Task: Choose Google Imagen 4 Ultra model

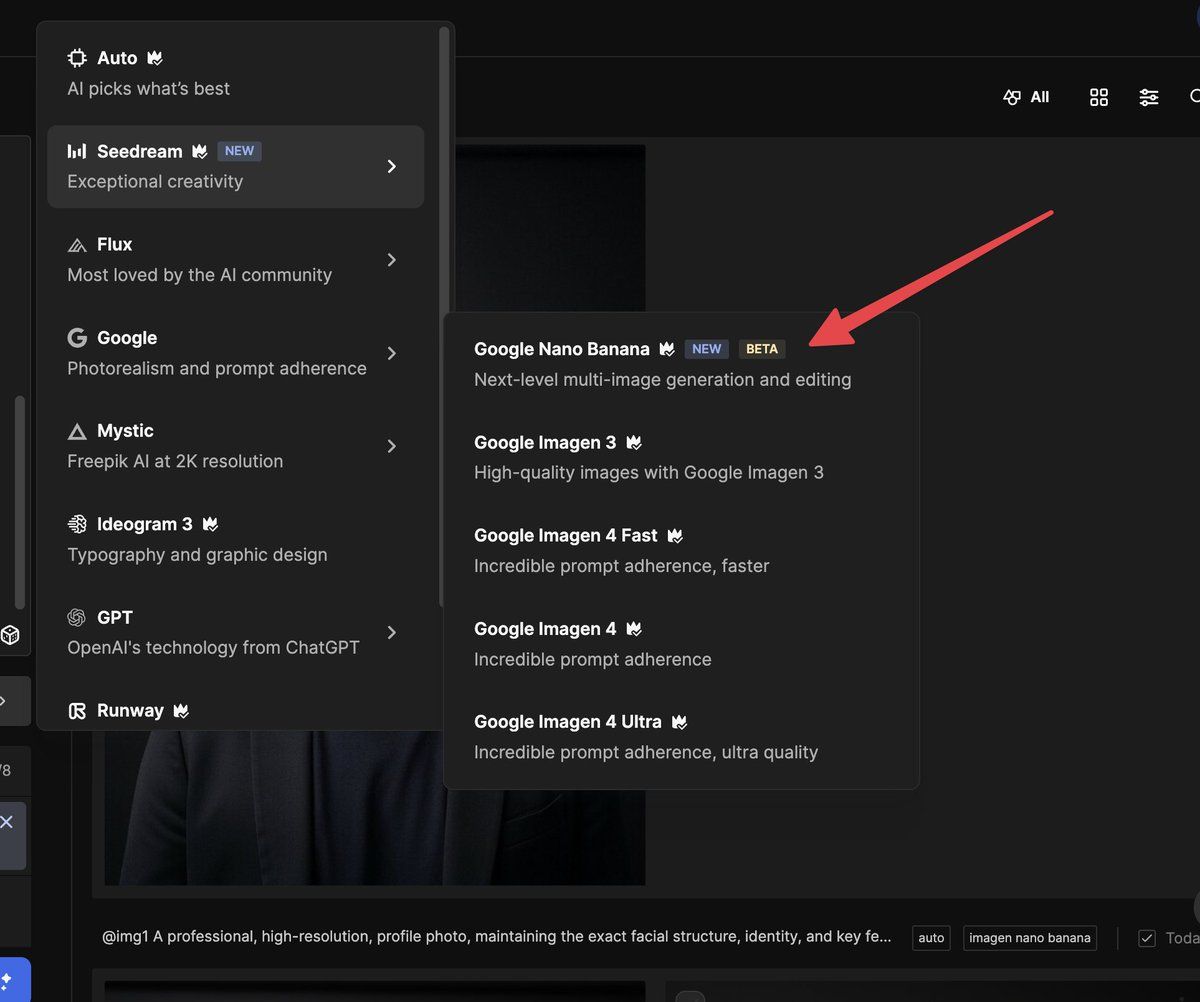Action: tap(680, 737)
